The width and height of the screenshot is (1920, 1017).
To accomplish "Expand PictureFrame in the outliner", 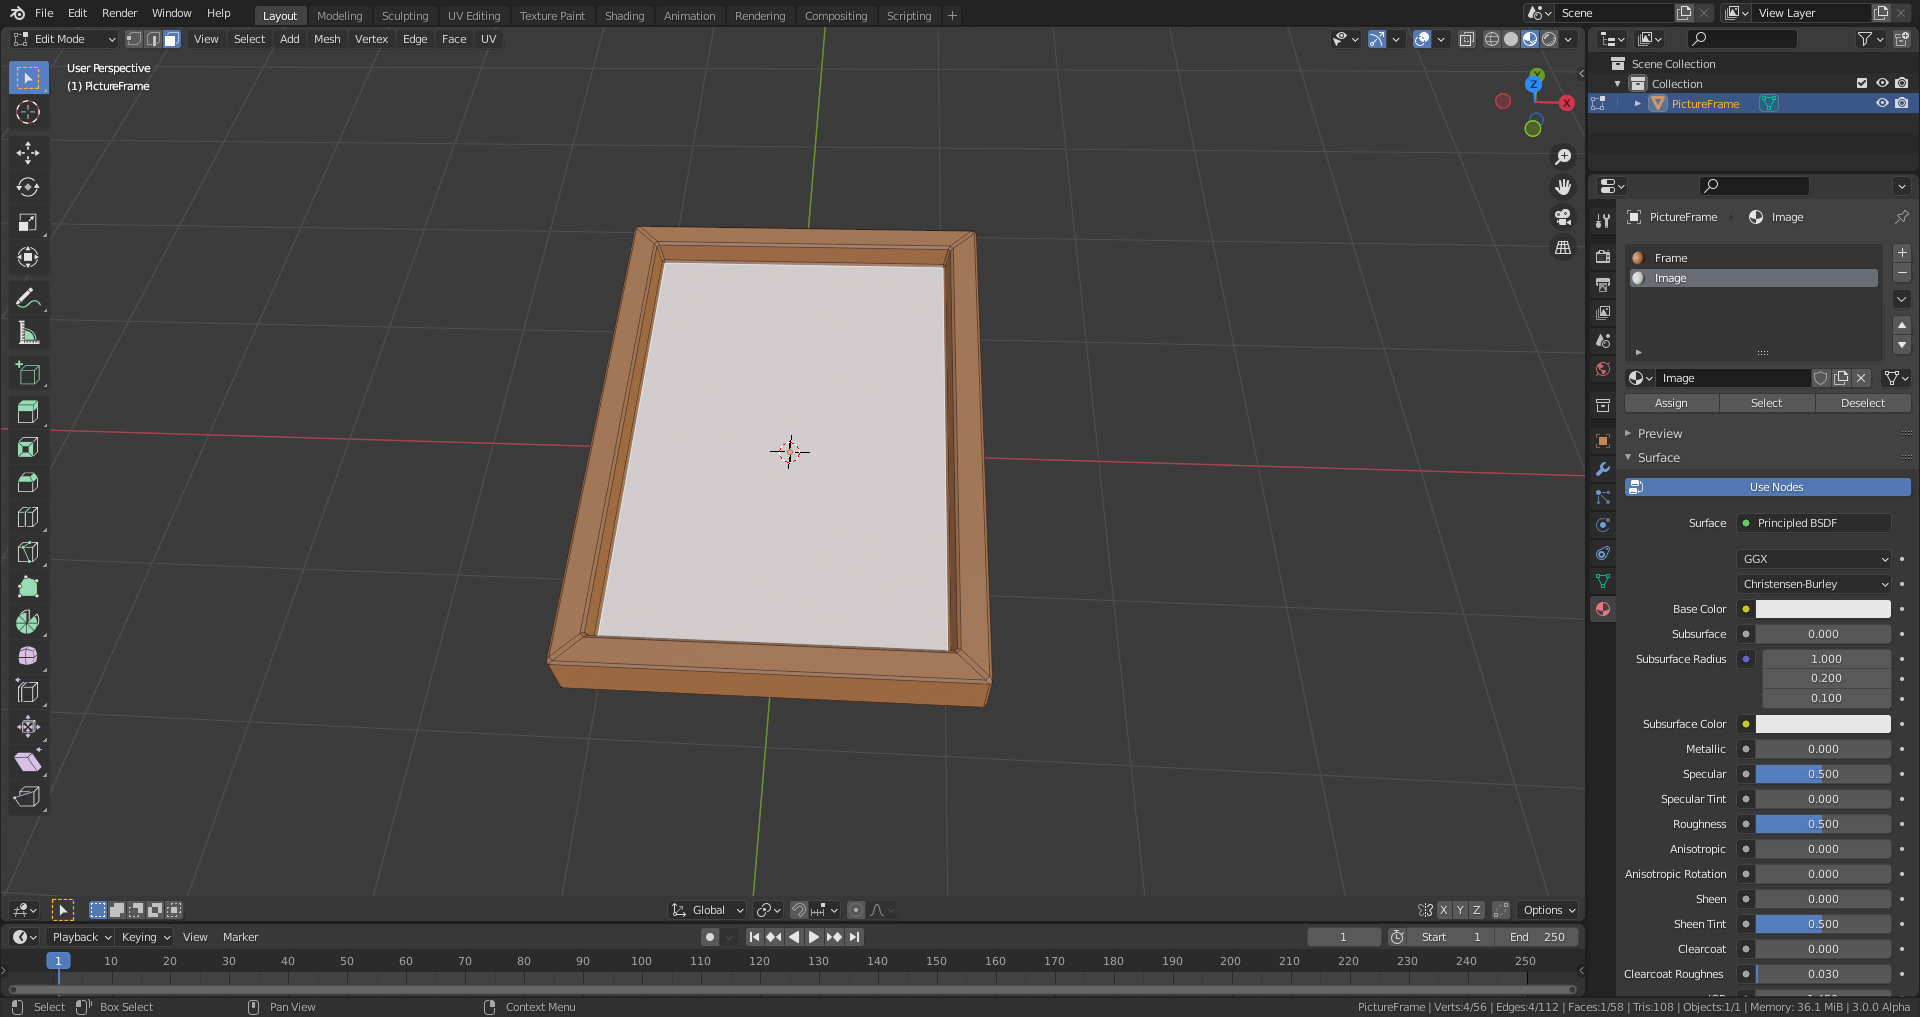I will pyautogui.click(x=1638, y=103).
